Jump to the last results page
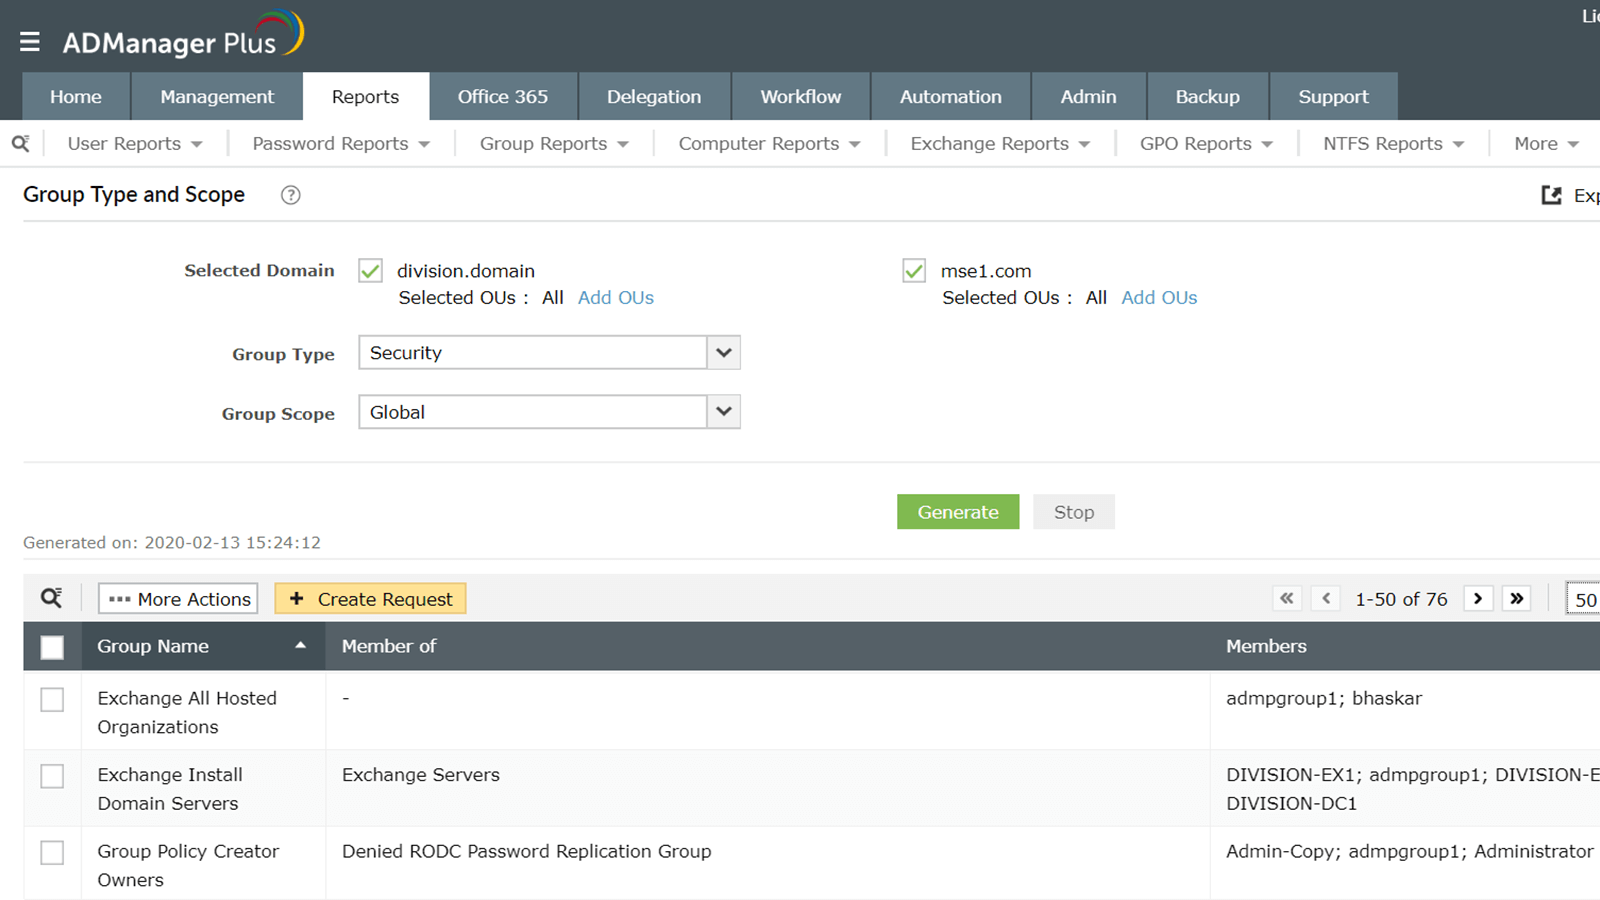Viewport: 1600px width, 900px height. [x=1517, y=598]
